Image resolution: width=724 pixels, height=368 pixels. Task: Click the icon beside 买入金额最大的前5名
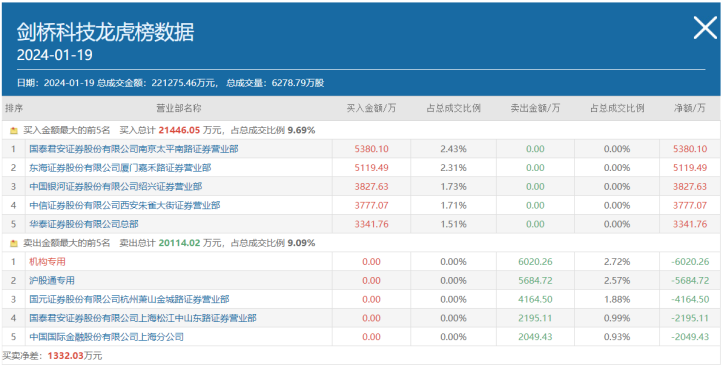tap(14, 131)
